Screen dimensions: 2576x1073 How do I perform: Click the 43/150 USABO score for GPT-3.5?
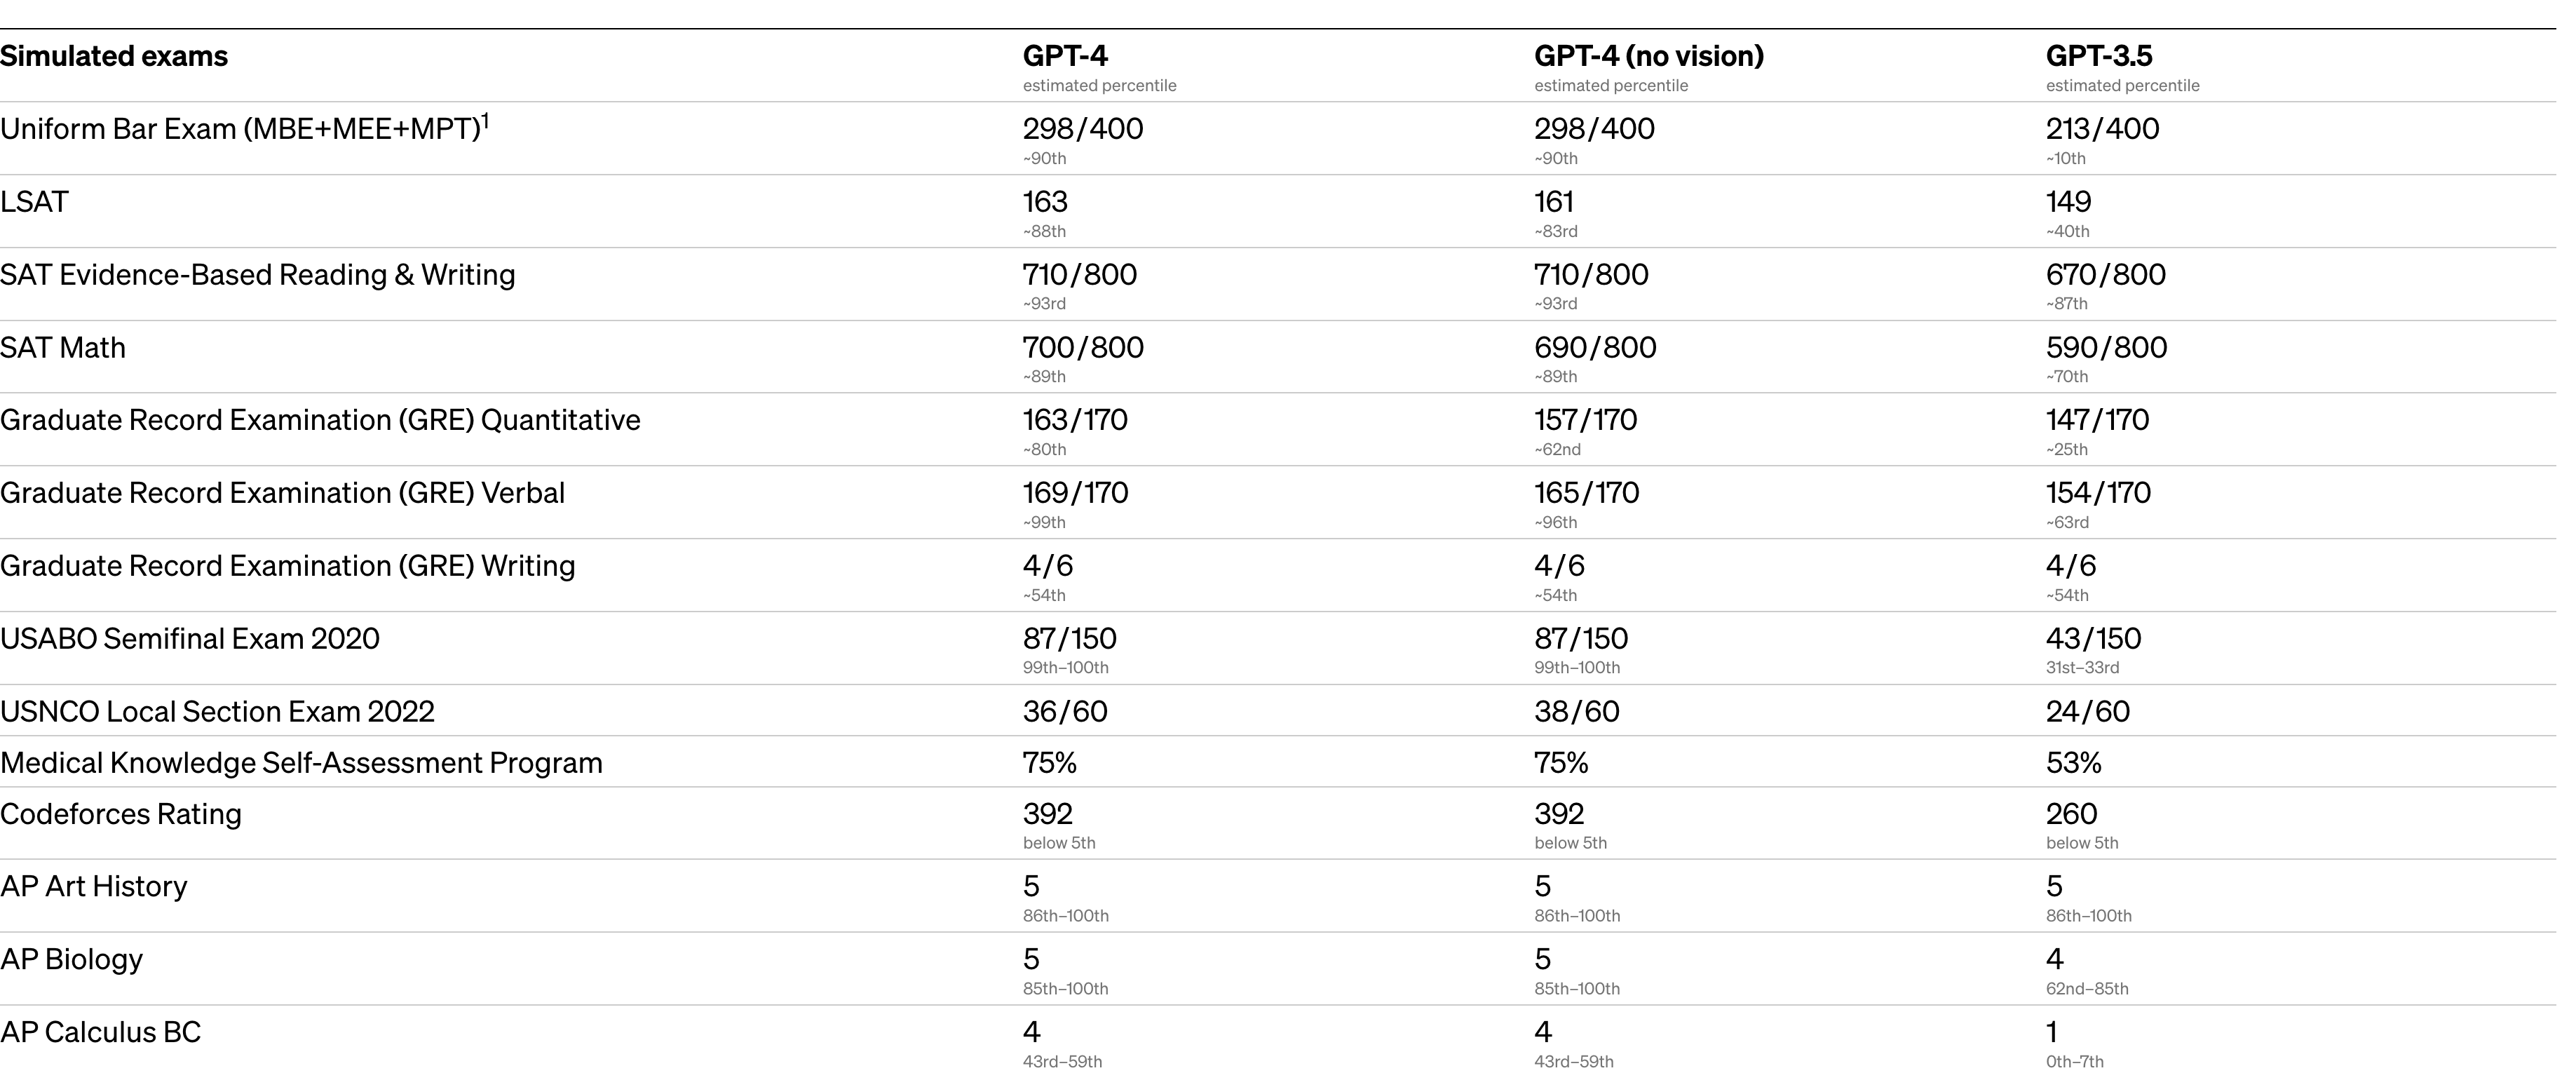coord(2093,639)
